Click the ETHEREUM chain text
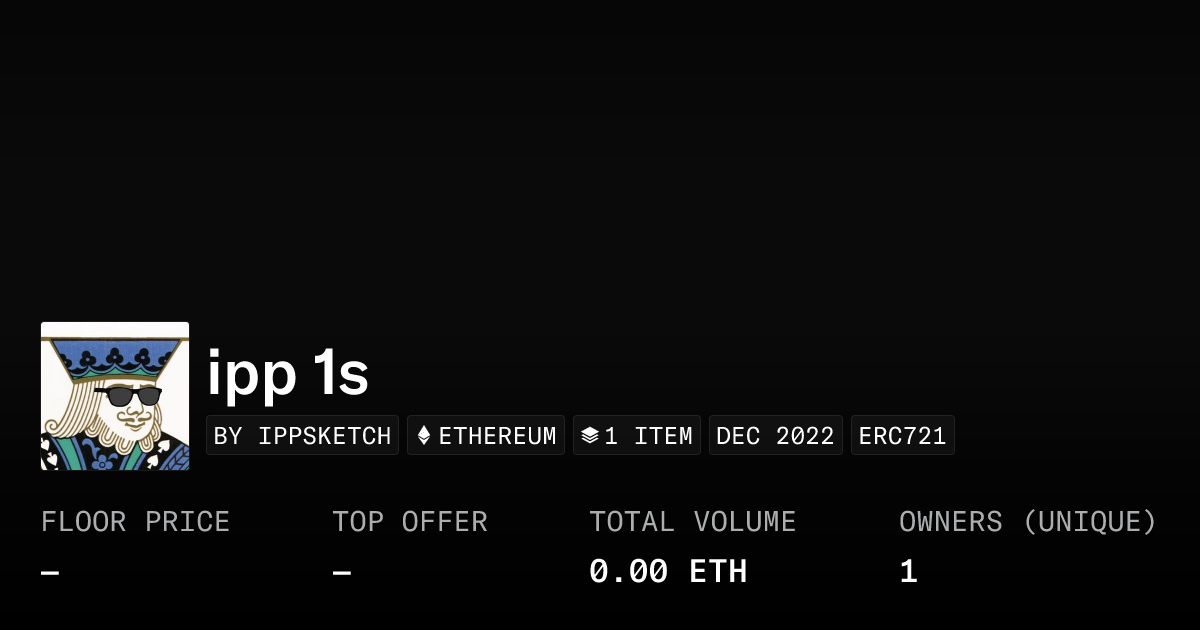Screen dimensions: 1200x630 497,436
